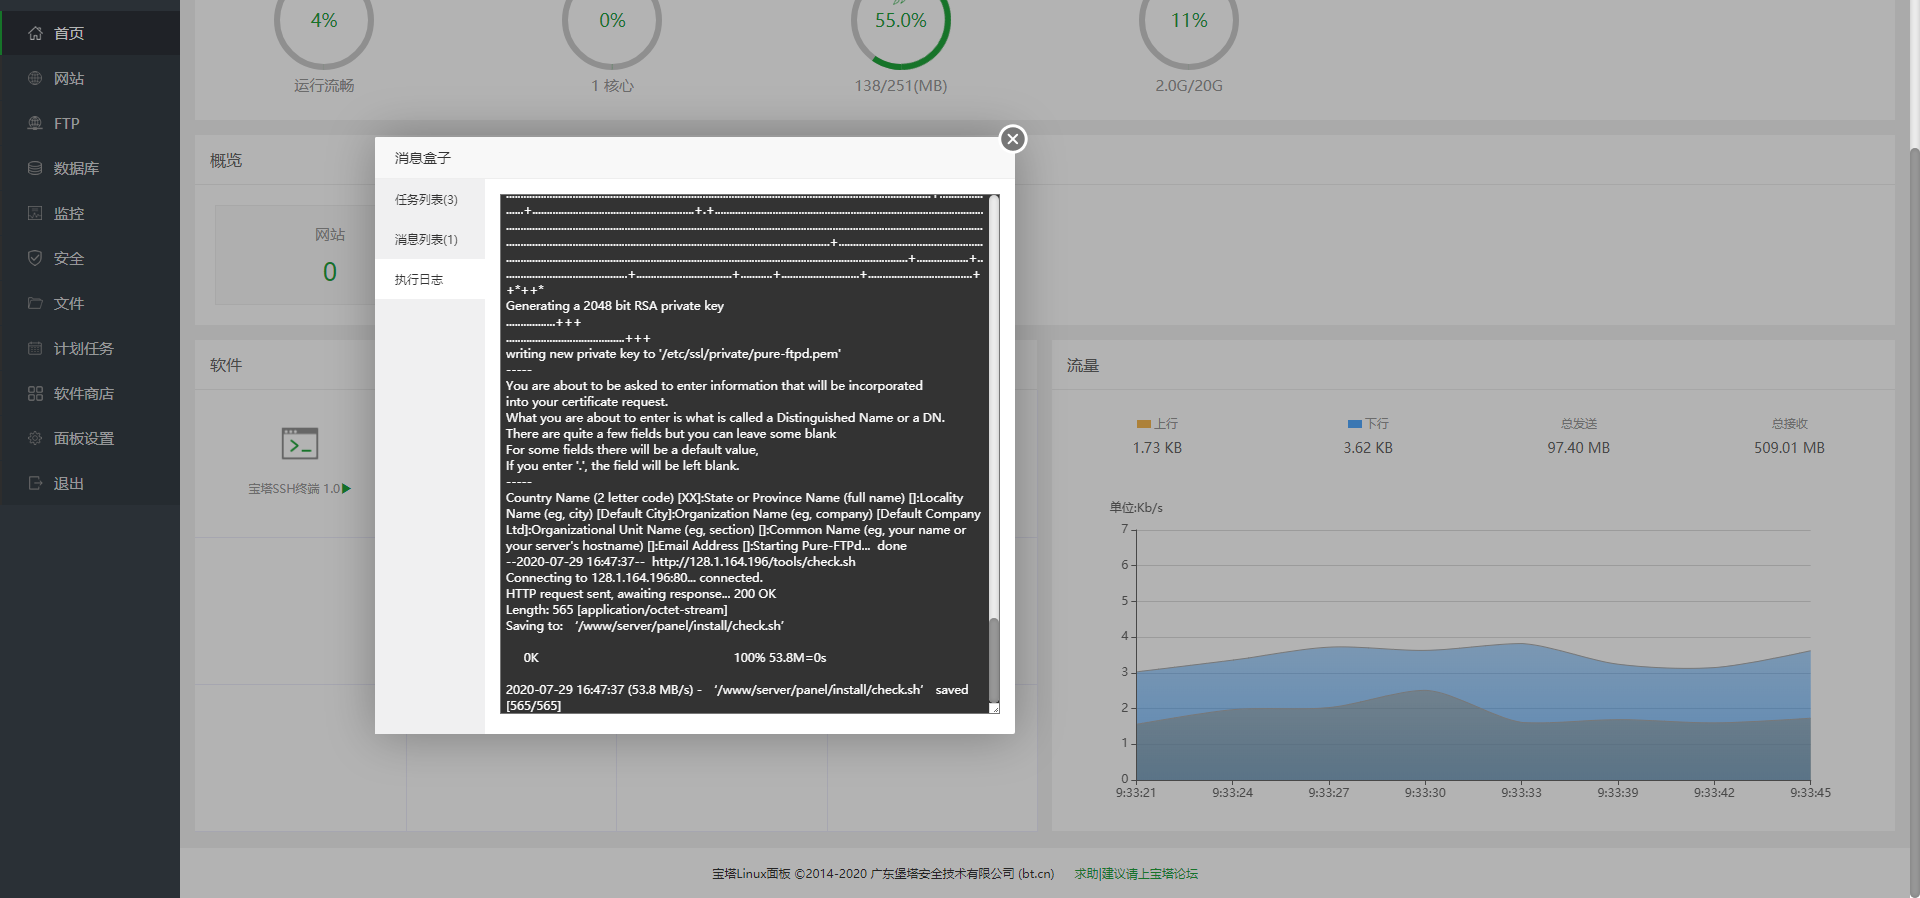Click the 概览 panel heading
This screenshot has height=898, width=1920.
pyautogui.click(x=226, y=160)
